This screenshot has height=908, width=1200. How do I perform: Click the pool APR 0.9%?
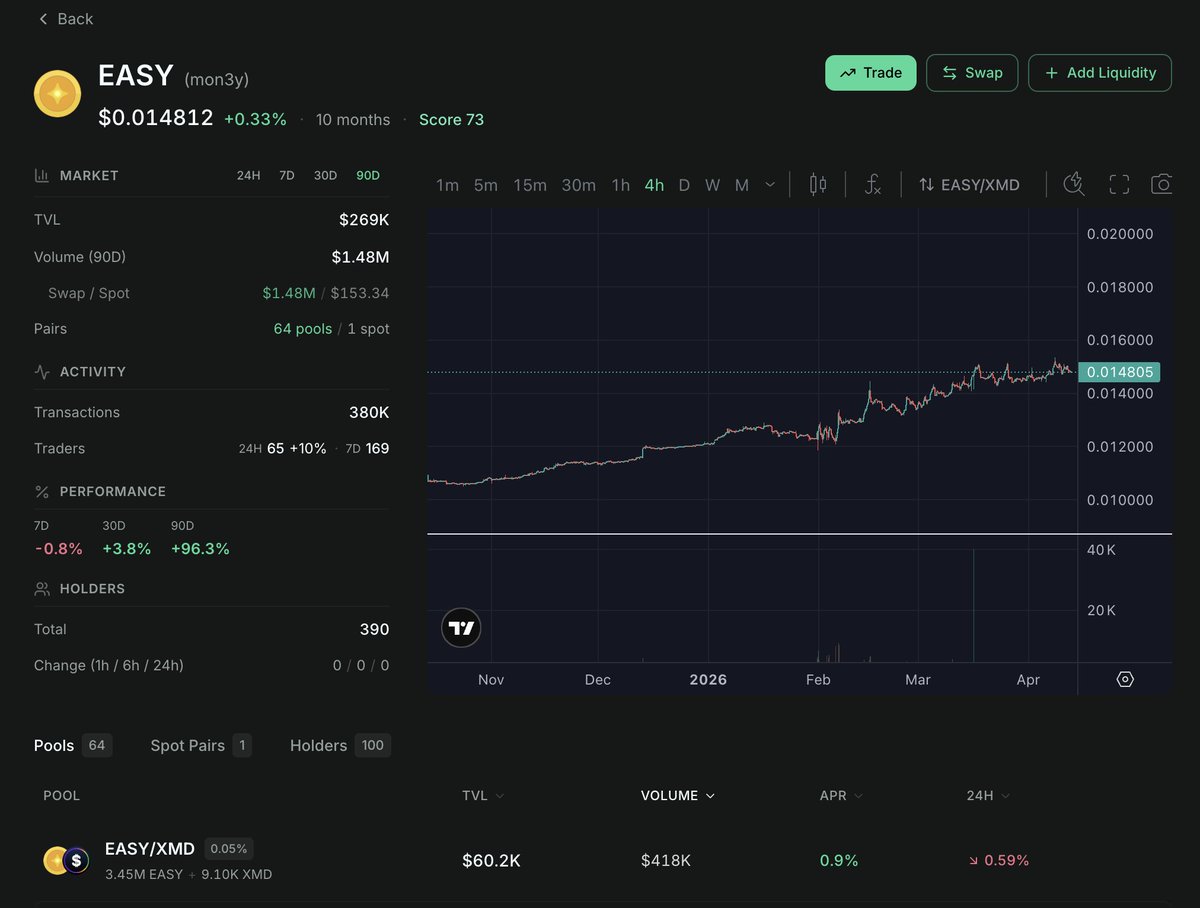click(x=839, y=860)
